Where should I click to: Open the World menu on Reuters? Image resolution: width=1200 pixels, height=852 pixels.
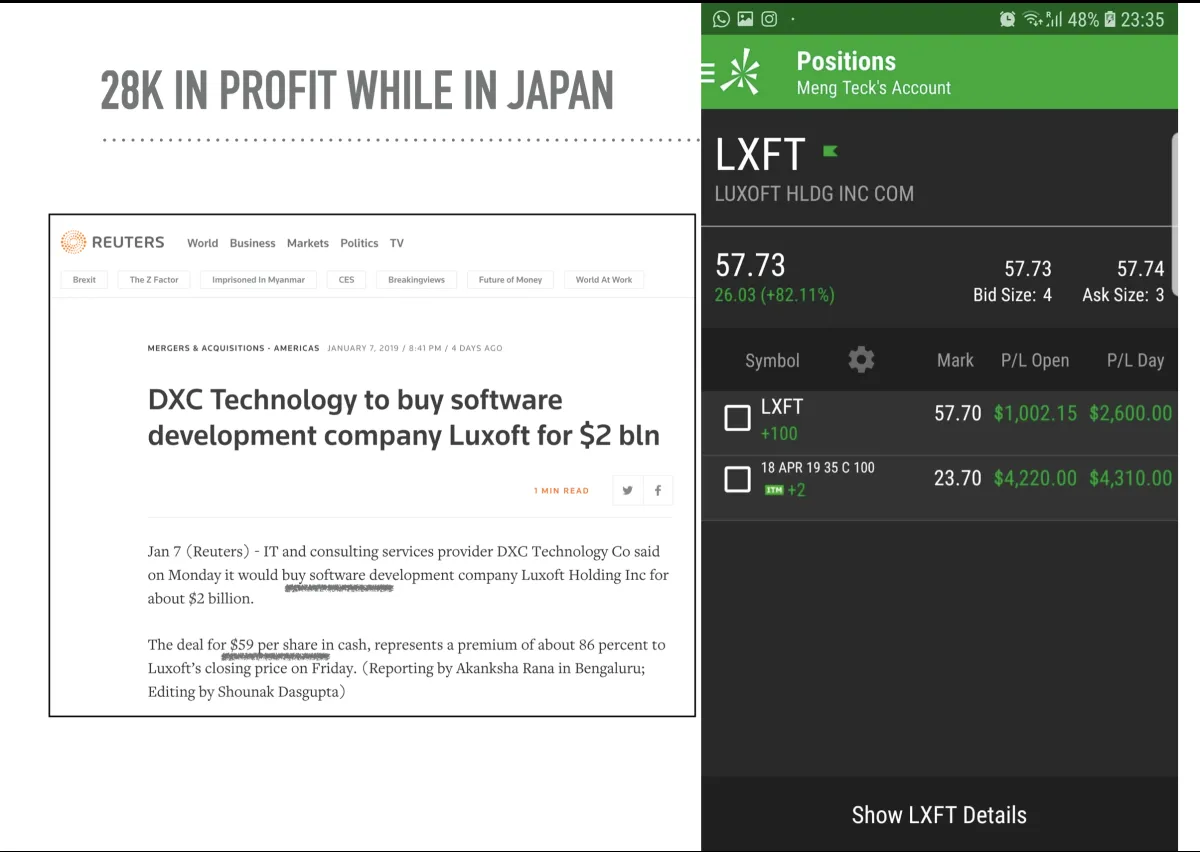tap(202, 243)
